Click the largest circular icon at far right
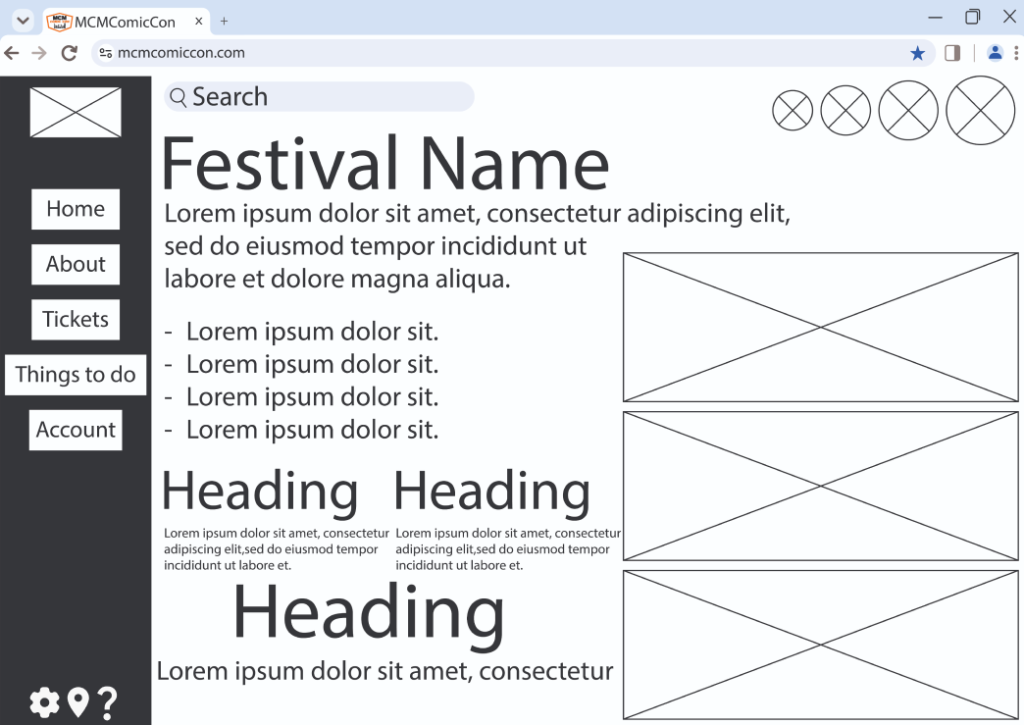 980,110
